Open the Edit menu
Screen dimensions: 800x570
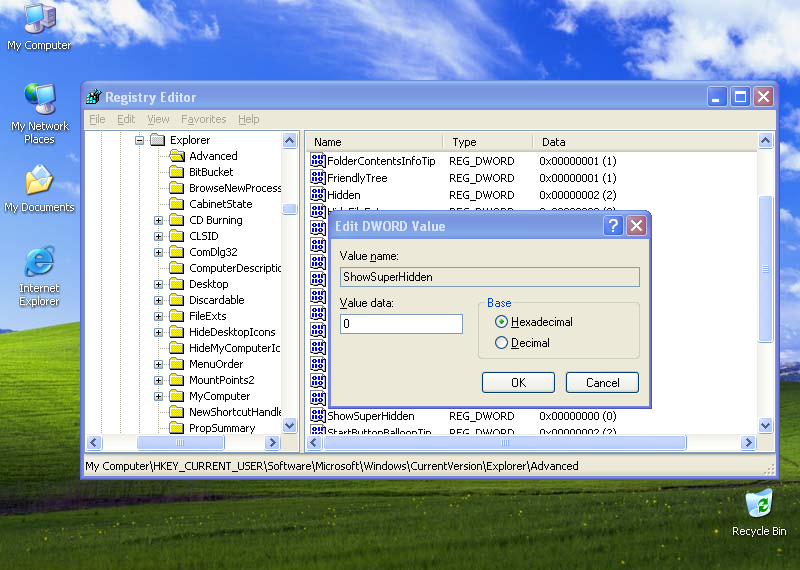(126, 119)
